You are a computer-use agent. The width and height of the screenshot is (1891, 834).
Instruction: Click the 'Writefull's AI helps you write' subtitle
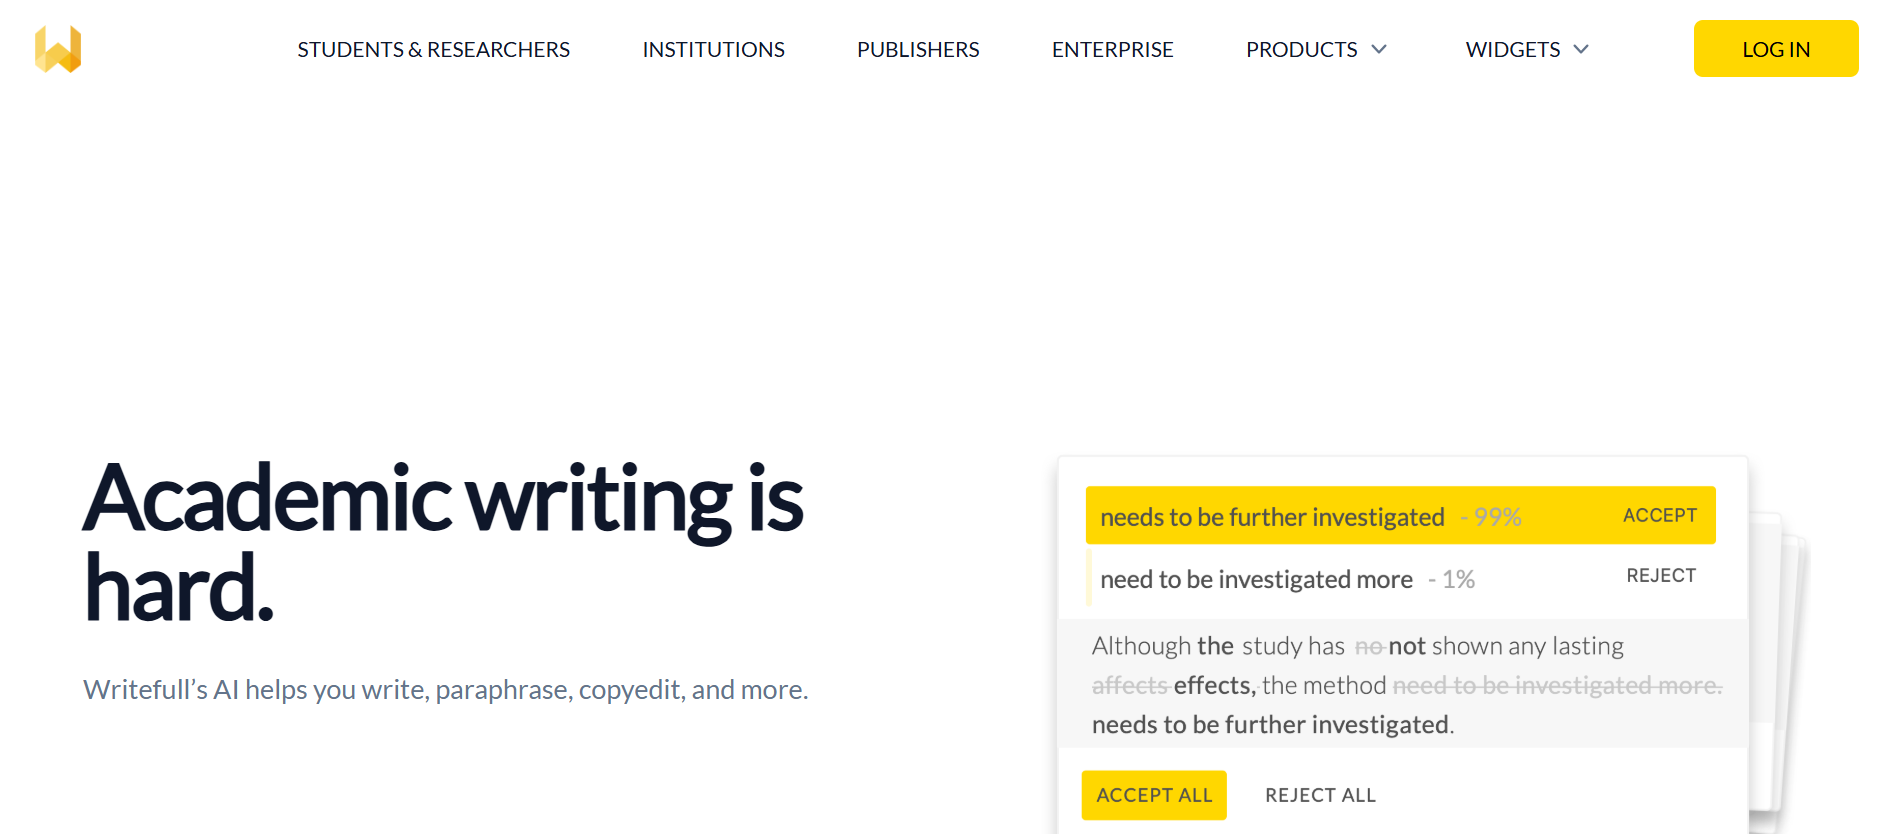click(x=446, y=690)
